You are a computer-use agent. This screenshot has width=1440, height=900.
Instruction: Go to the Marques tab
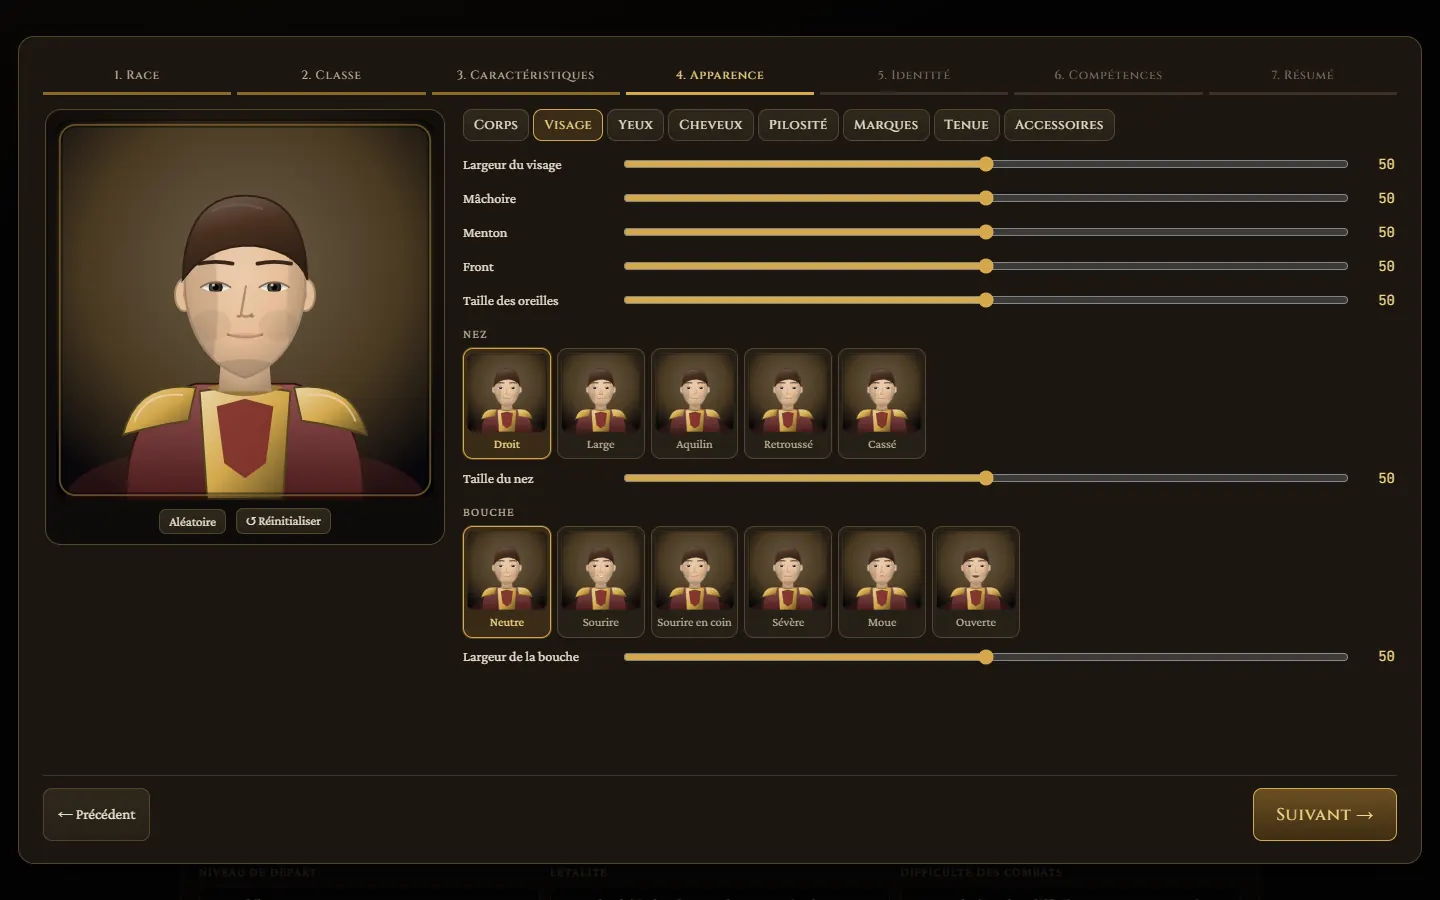pos(886,125)
